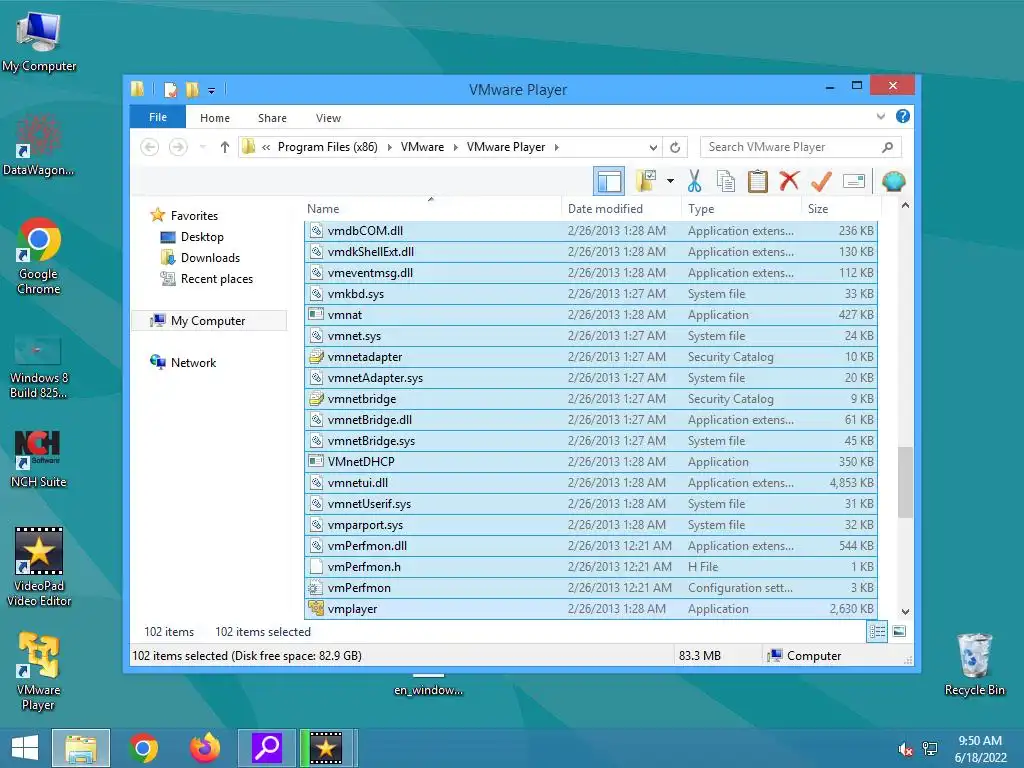This screenshot has height=768, width=1024.
Task: Show hidden breadcrumb path chevrons
Action: click(x=266, y=148)
